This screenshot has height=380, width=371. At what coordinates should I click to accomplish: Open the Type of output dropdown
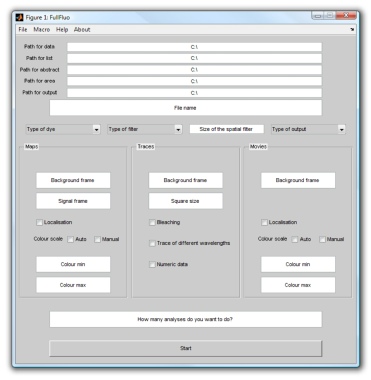tap(308, 129)
